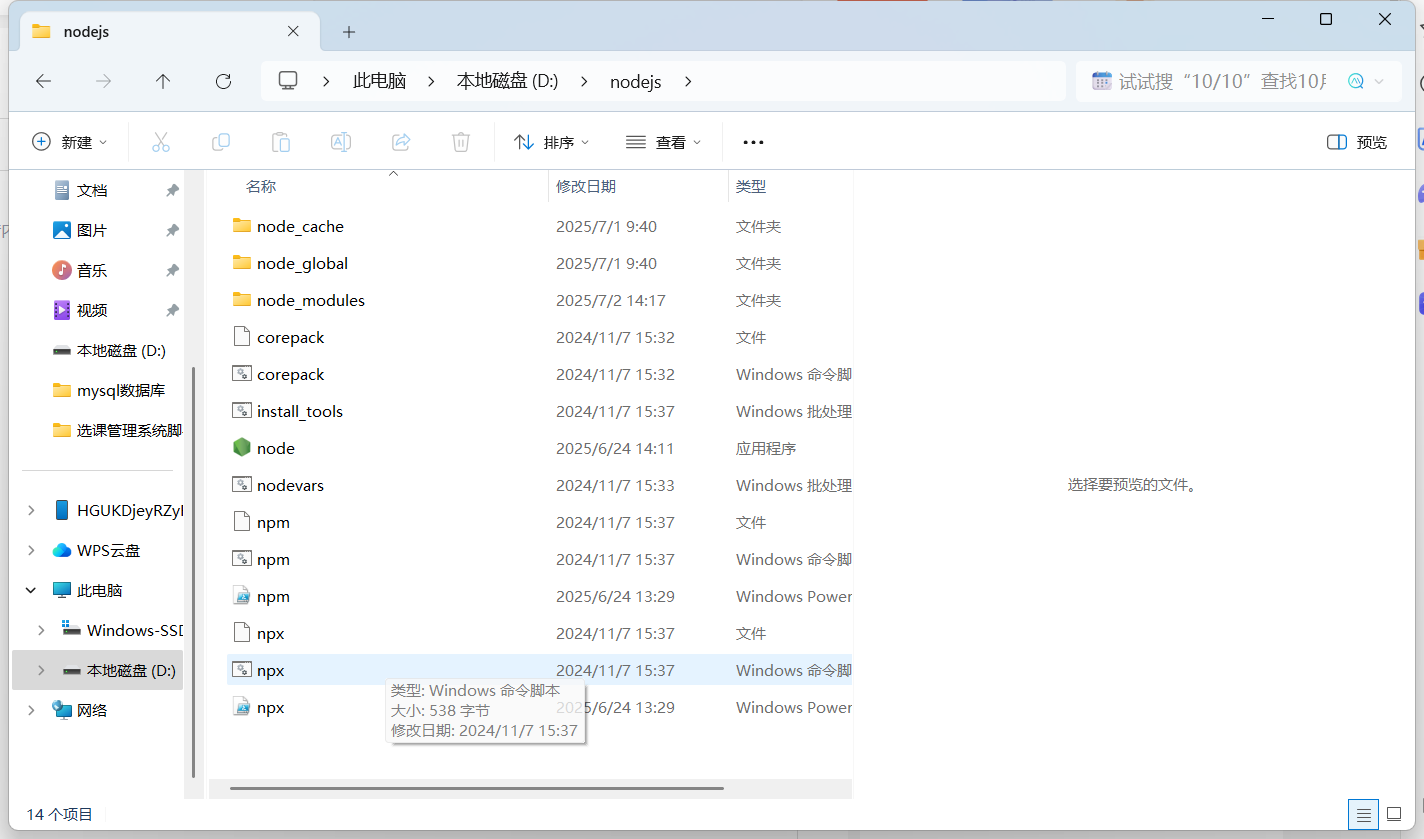Click the Delete trash icon

[461, 142]
